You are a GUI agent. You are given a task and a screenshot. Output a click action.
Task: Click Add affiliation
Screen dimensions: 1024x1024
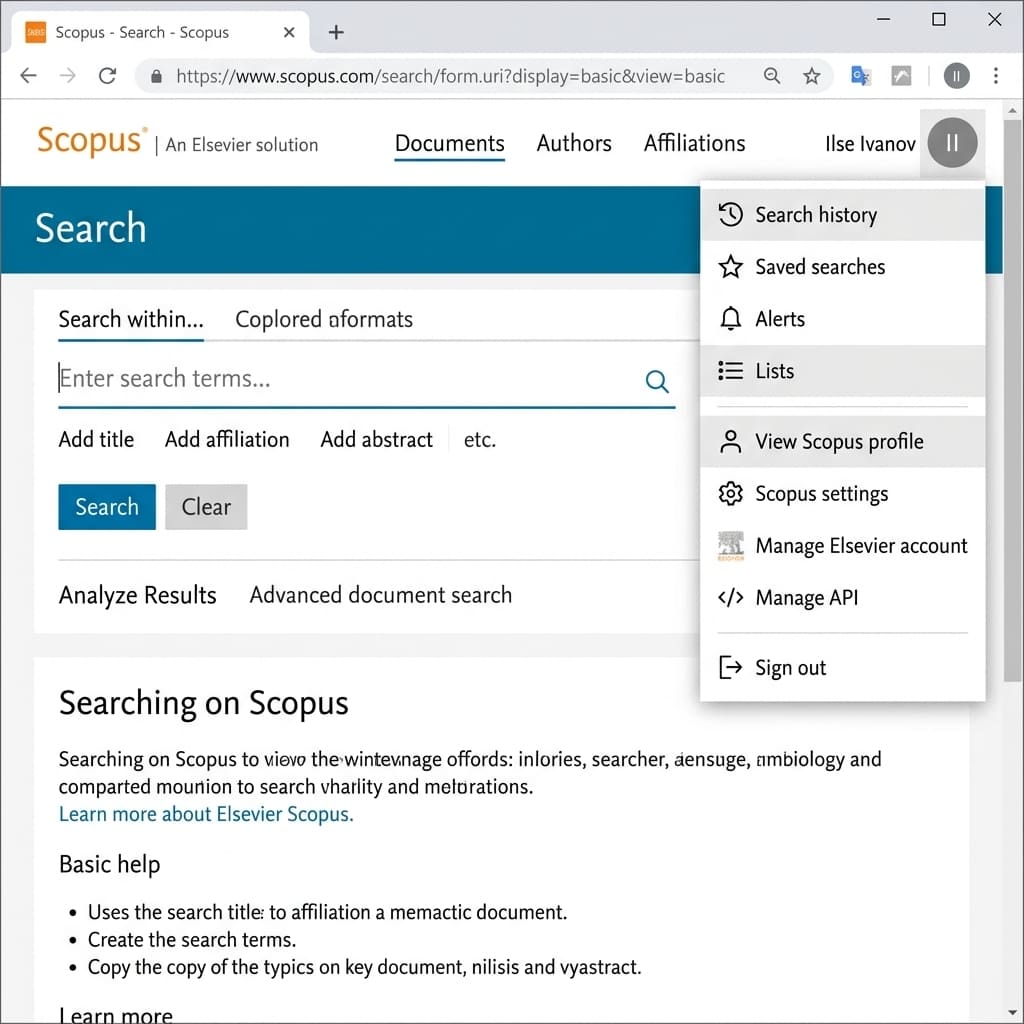[227, 440]
